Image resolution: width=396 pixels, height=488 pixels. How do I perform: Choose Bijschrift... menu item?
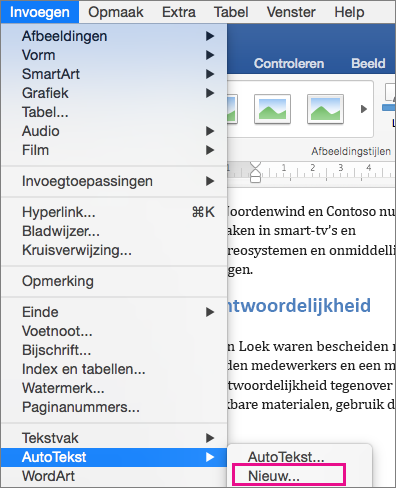click(114, 350)
